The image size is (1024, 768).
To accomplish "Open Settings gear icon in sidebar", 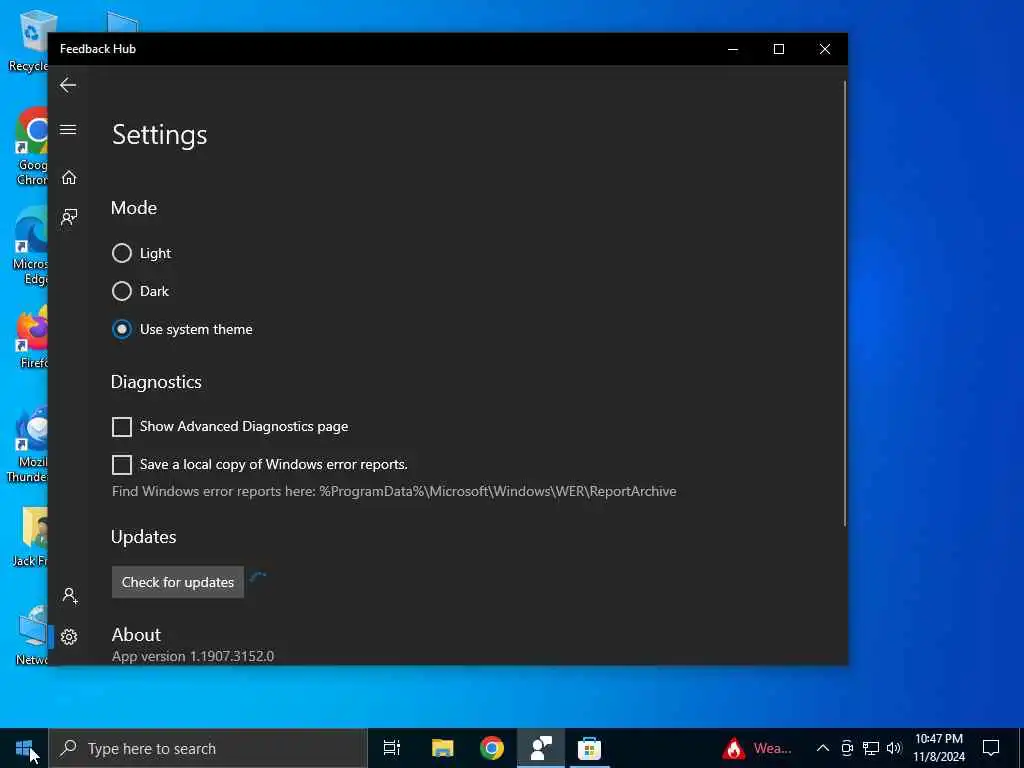I will coord(69,637).
